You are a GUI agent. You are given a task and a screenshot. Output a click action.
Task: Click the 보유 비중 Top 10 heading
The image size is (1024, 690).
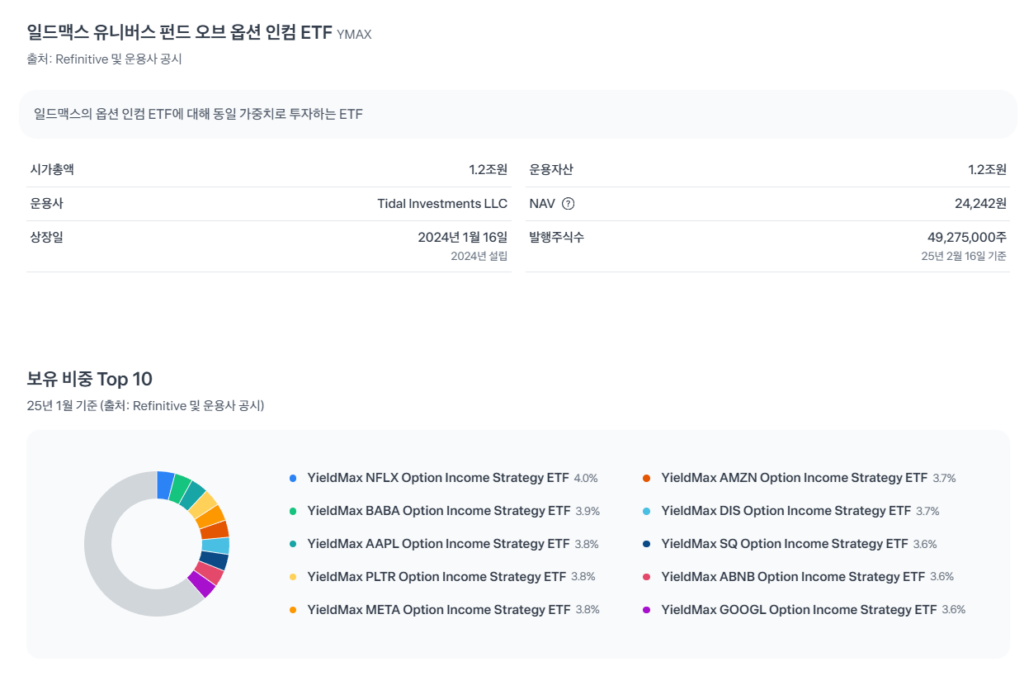coord(89,379)
